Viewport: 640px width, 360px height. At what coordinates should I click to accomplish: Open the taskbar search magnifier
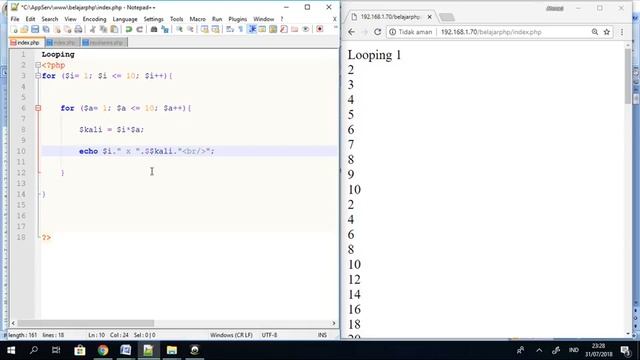pos(34,350)
